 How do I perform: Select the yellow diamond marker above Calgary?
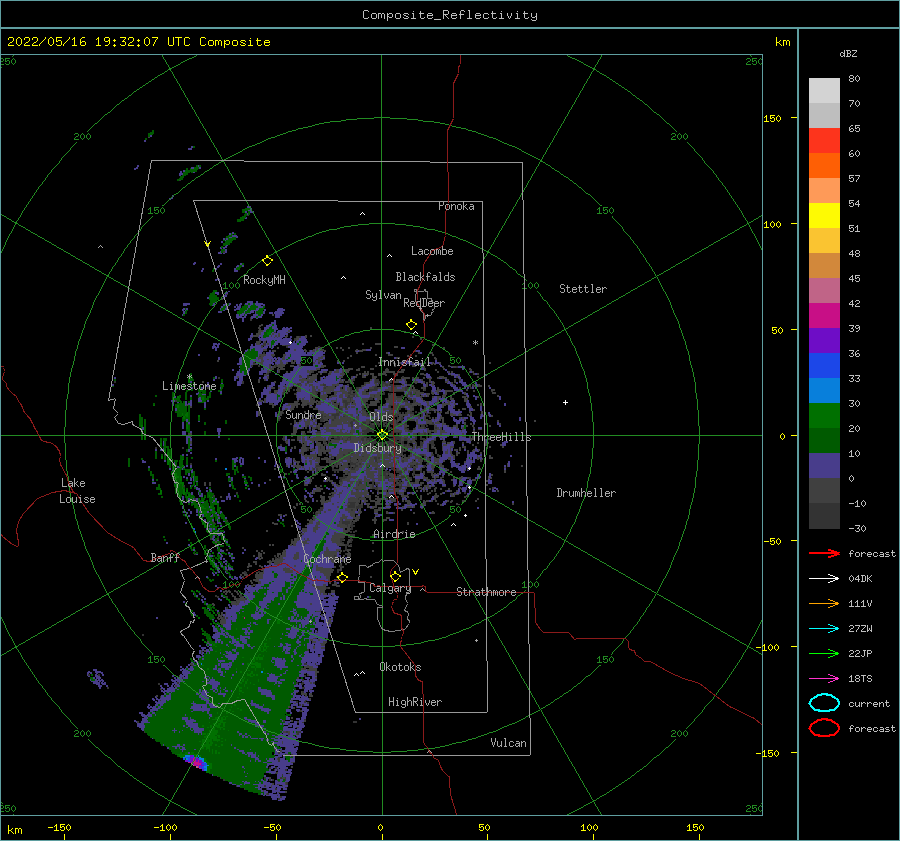point(395,576)
